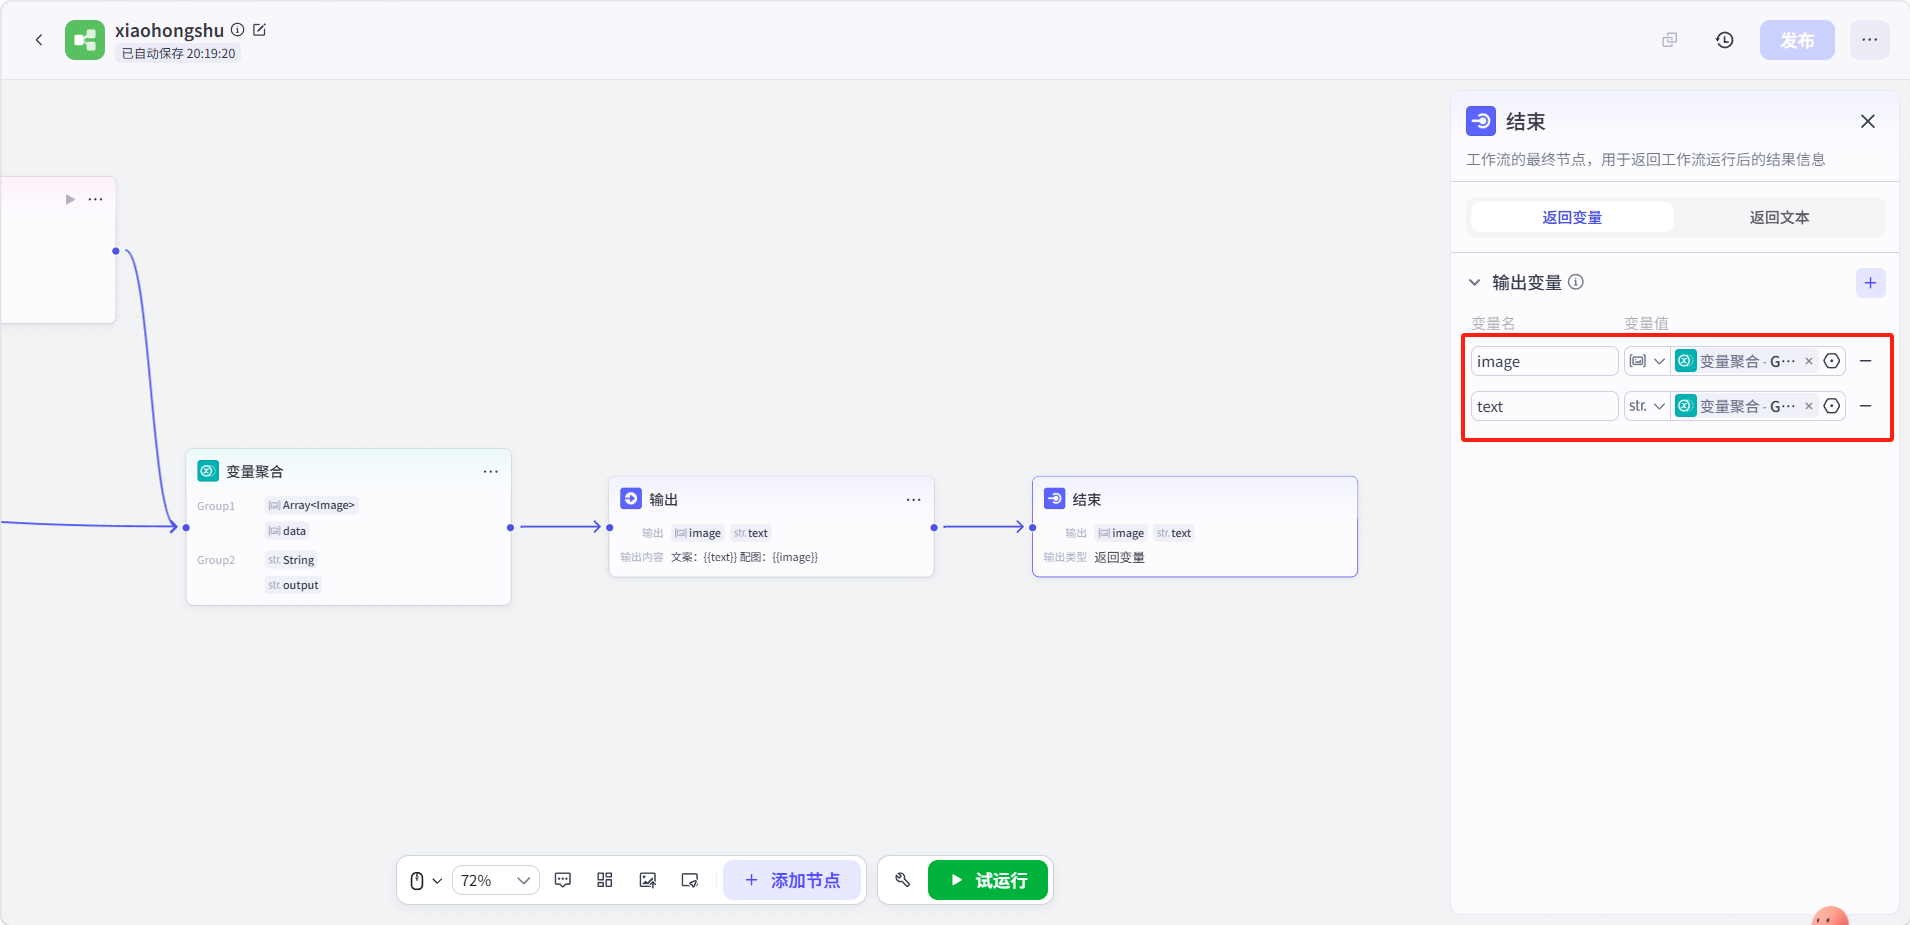Open the more menu on the partially visible node
Viewport: 1910px width, 925px height.
coord(96,199)
